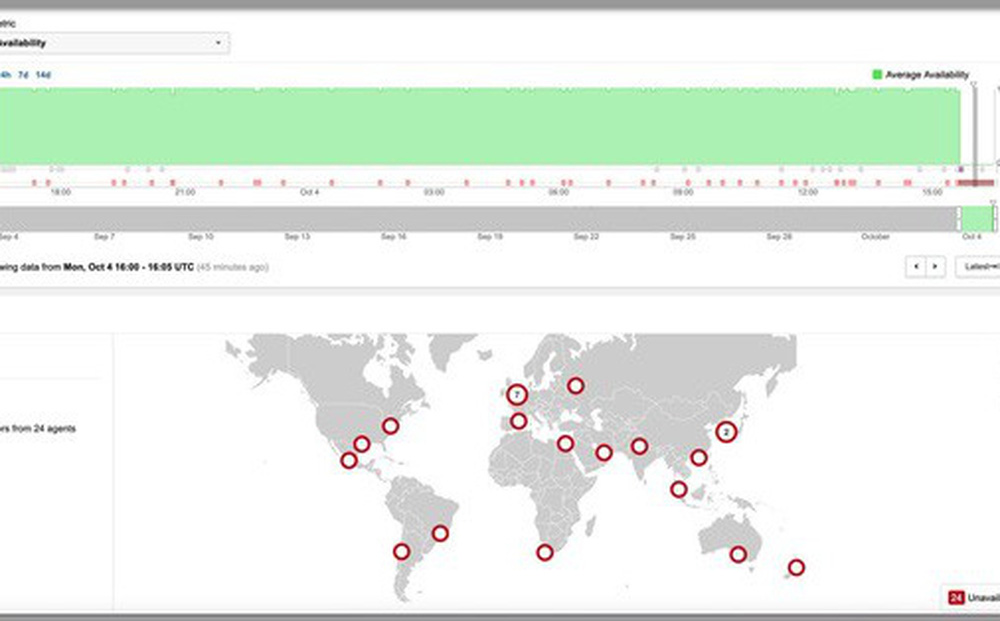Click the Sep 16 point on overview timeline
The image size is (1000, 621).
point(393,237)
